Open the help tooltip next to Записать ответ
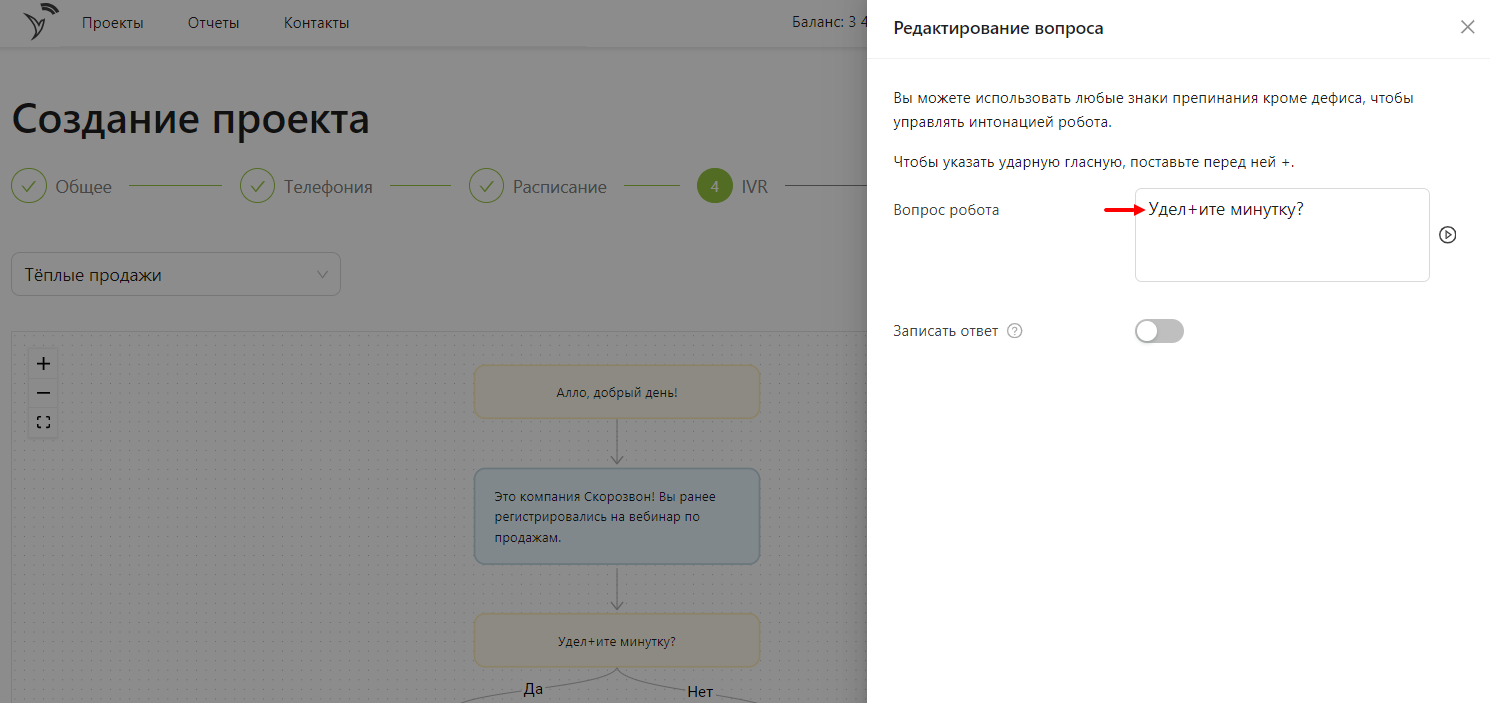 (1014, 331)
